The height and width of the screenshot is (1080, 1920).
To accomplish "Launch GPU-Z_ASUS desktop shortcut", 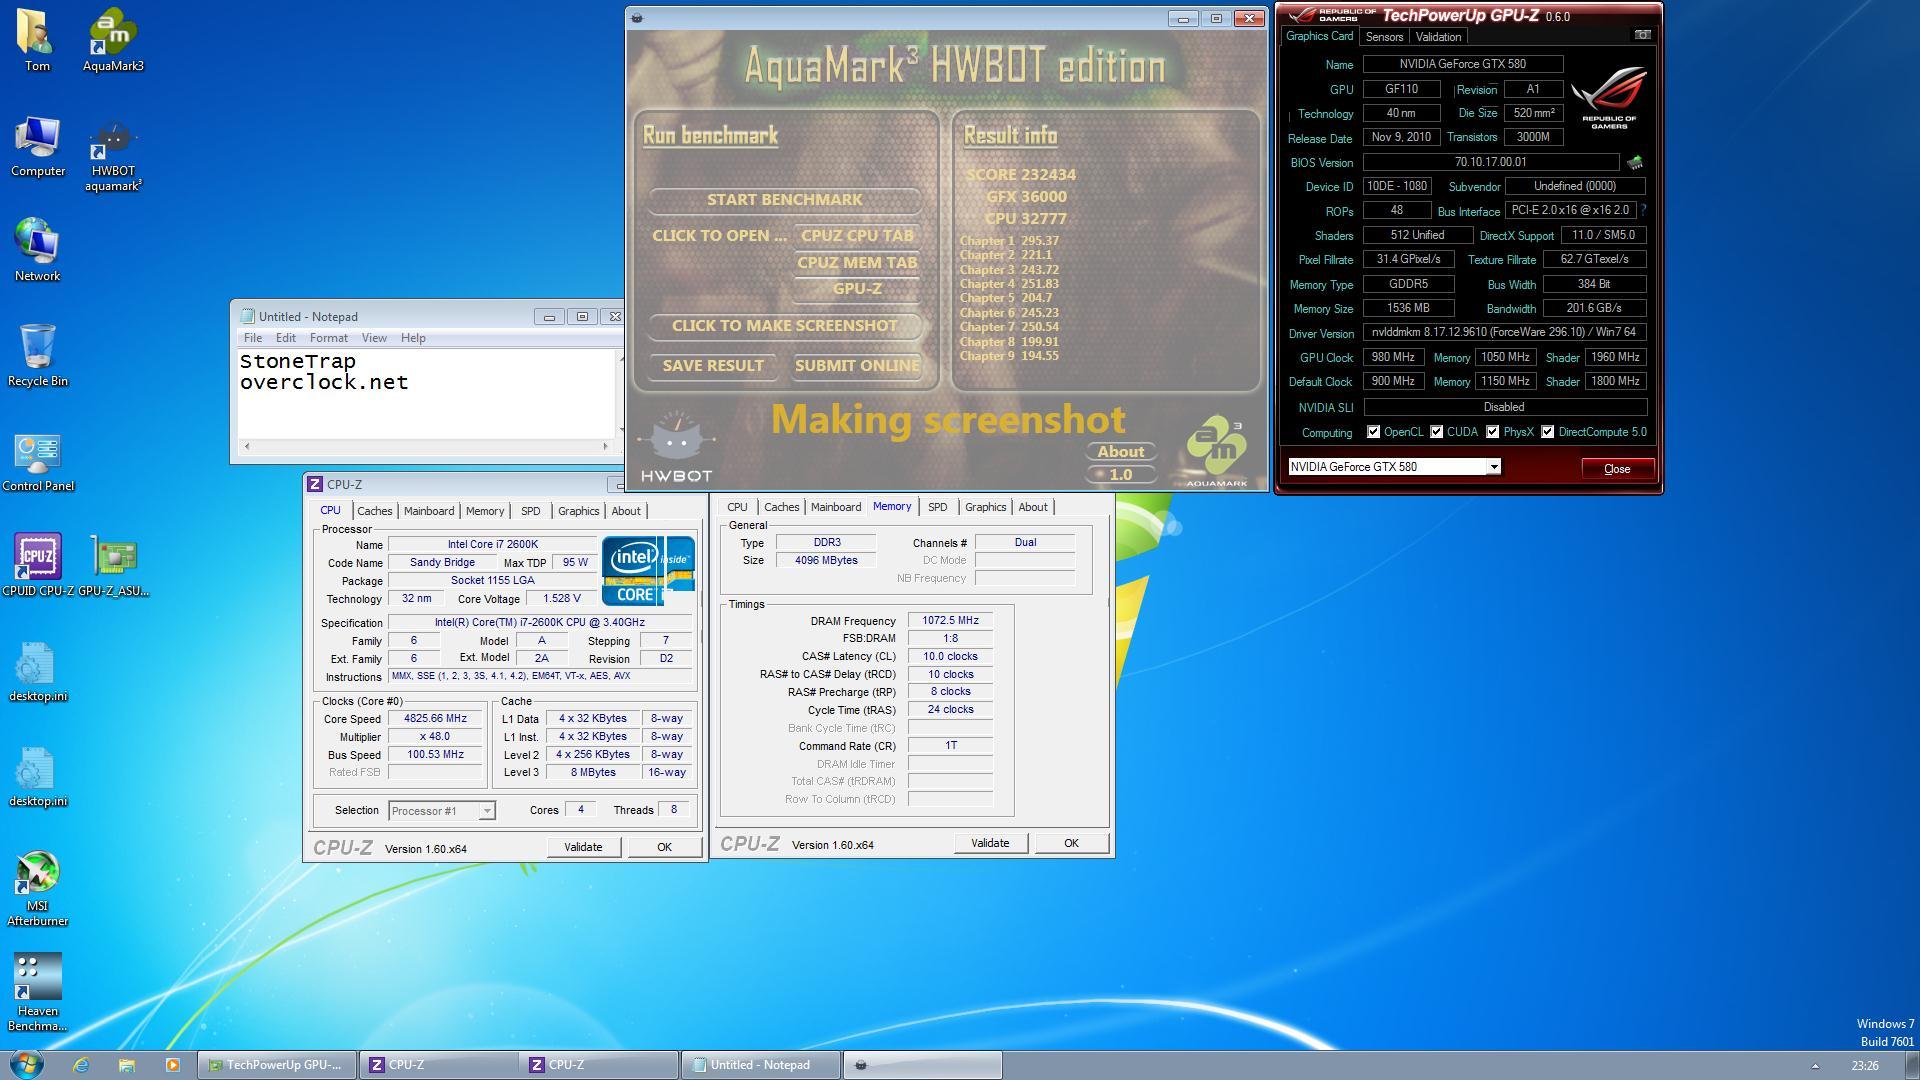I will click(x=113, y=565).
